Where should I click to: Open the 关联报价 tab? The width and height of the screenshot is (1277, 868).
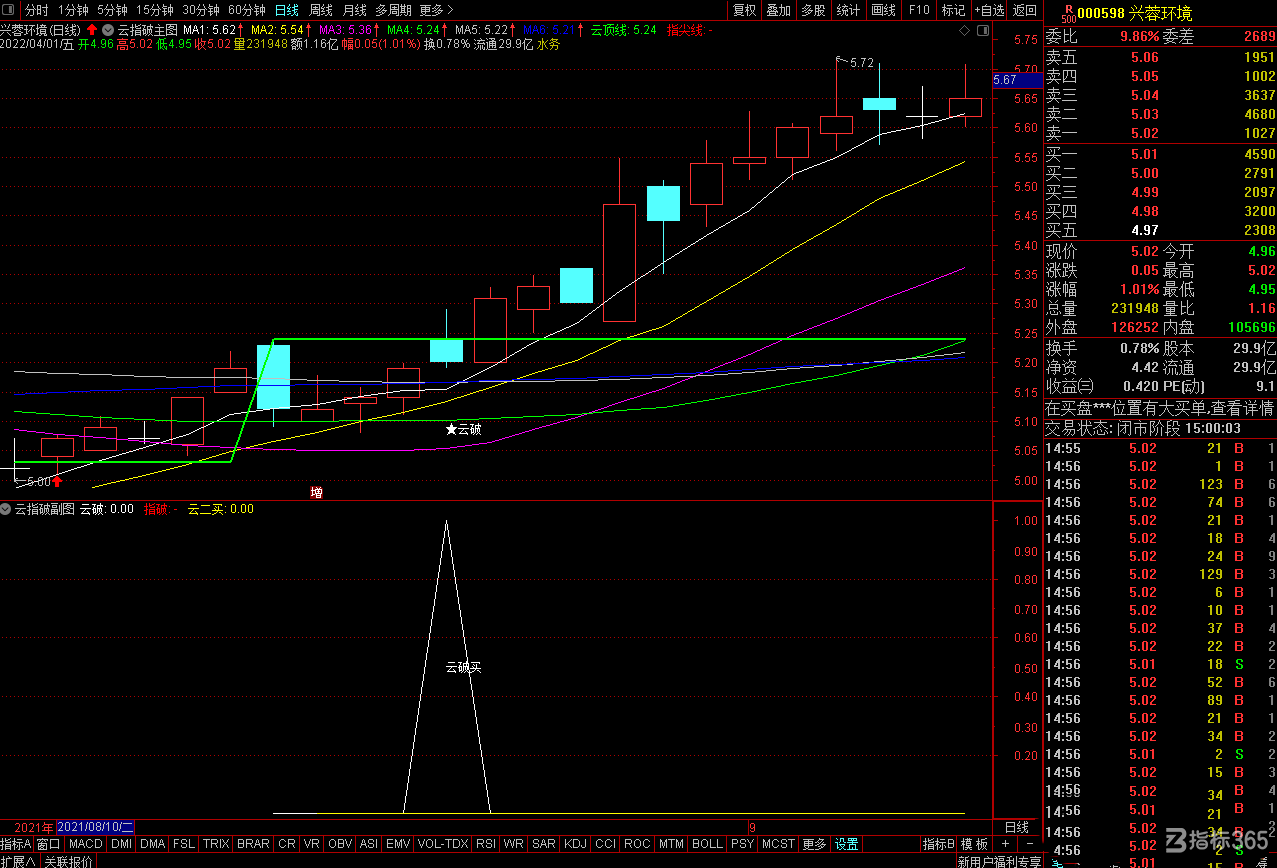[68, 861]
